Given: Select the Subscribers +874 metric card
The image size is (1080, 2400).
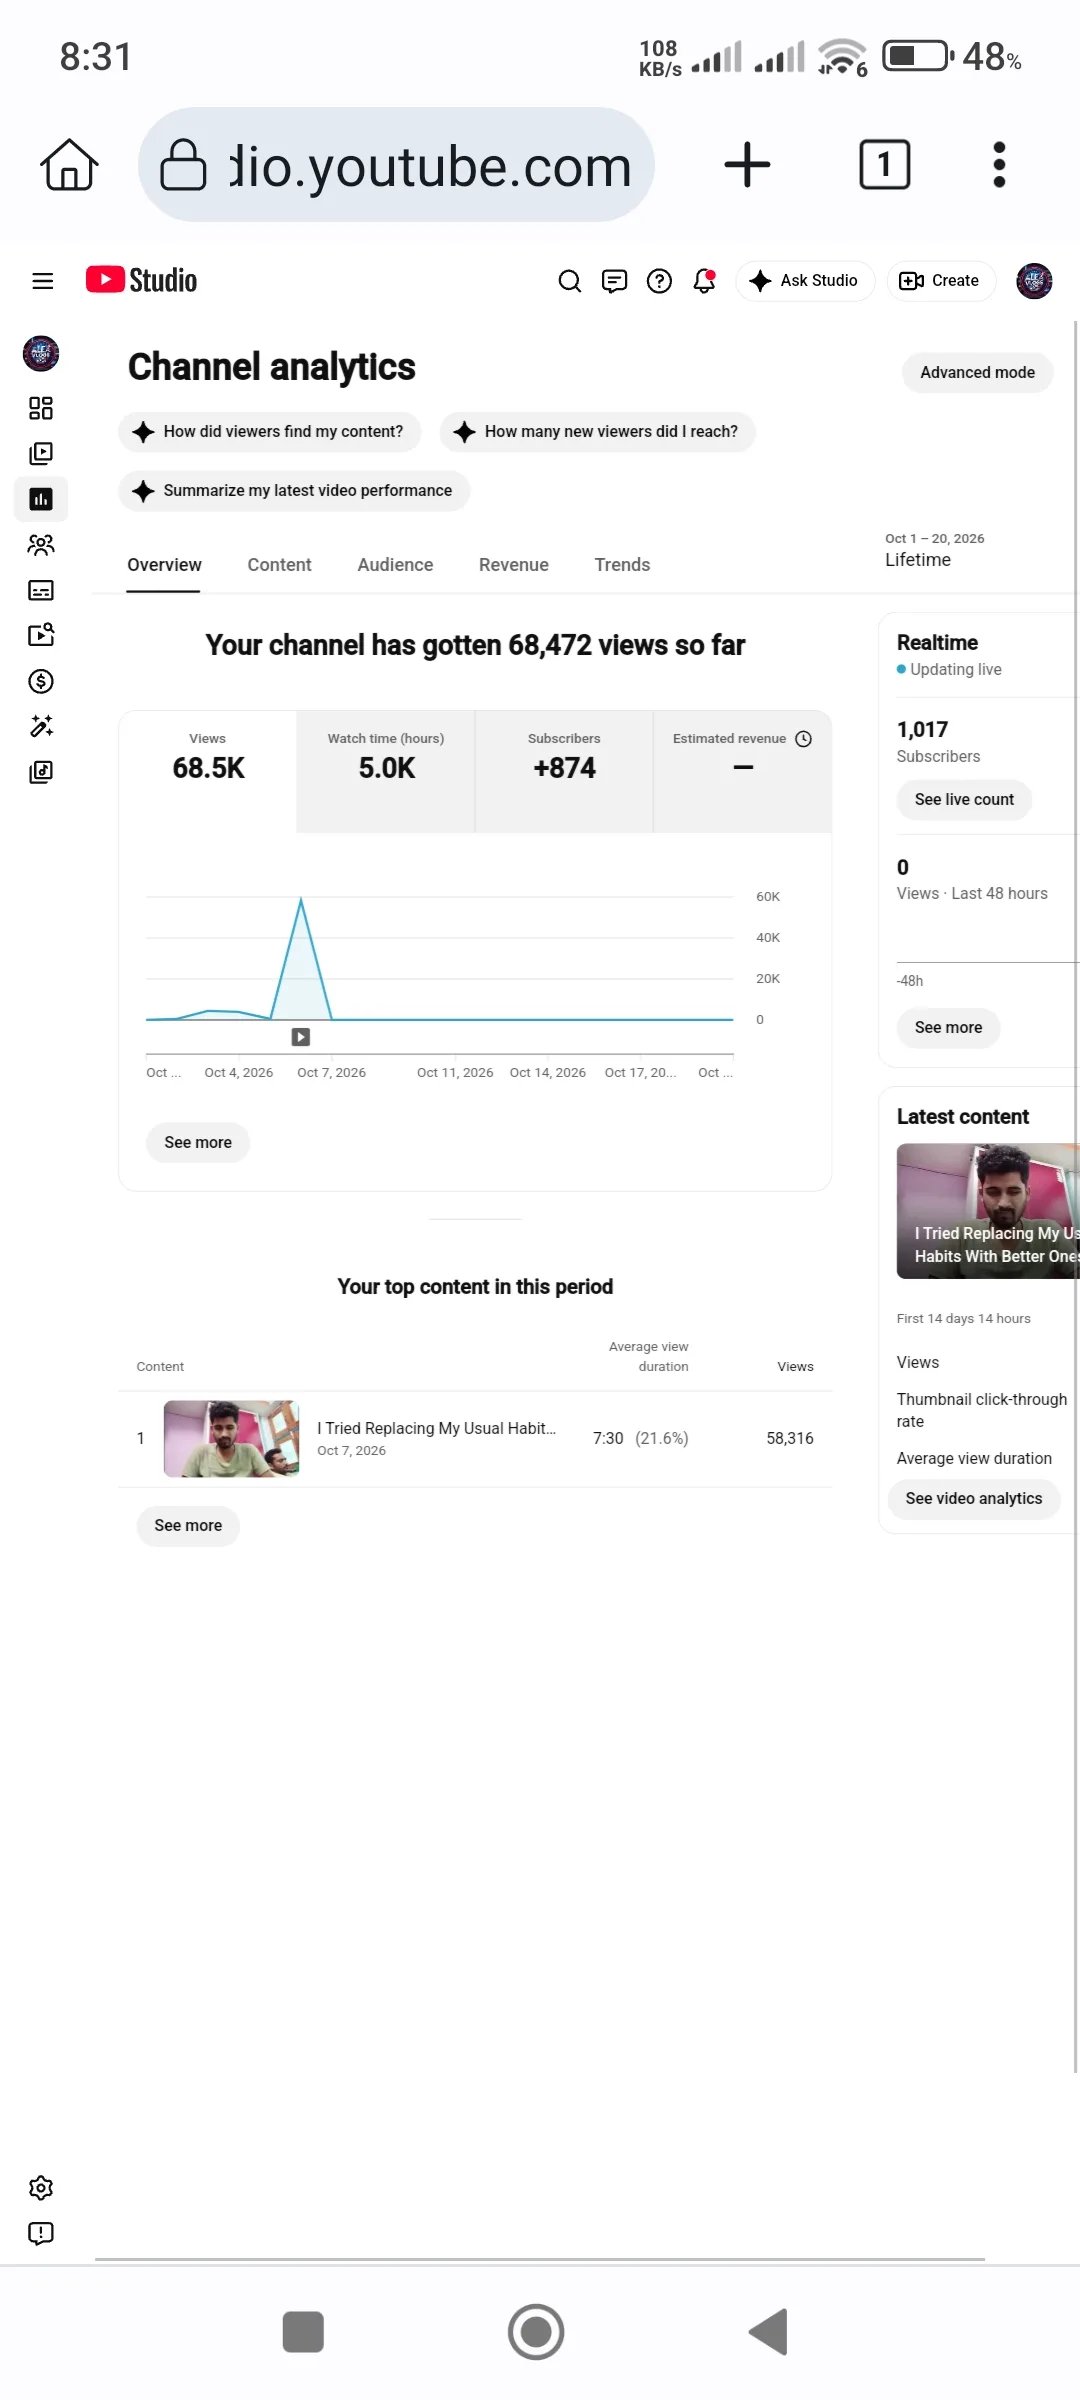Looking at the screenshot, I should point(564,771).
